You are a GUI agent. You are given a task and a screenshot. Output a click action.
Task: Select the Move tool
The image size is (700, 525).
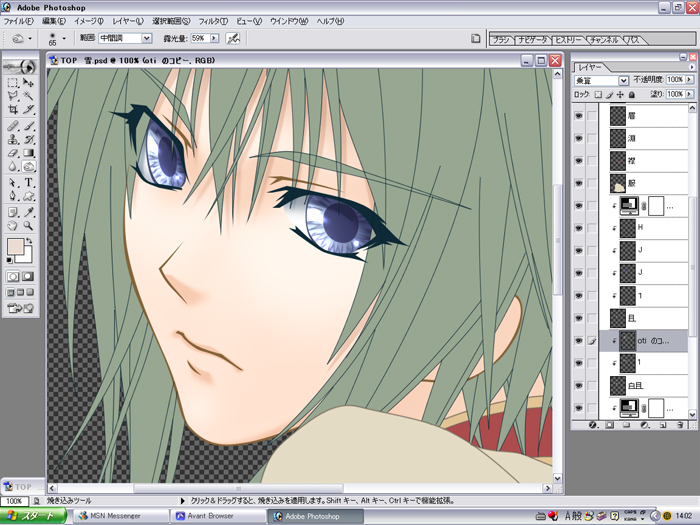click(28, 83)
